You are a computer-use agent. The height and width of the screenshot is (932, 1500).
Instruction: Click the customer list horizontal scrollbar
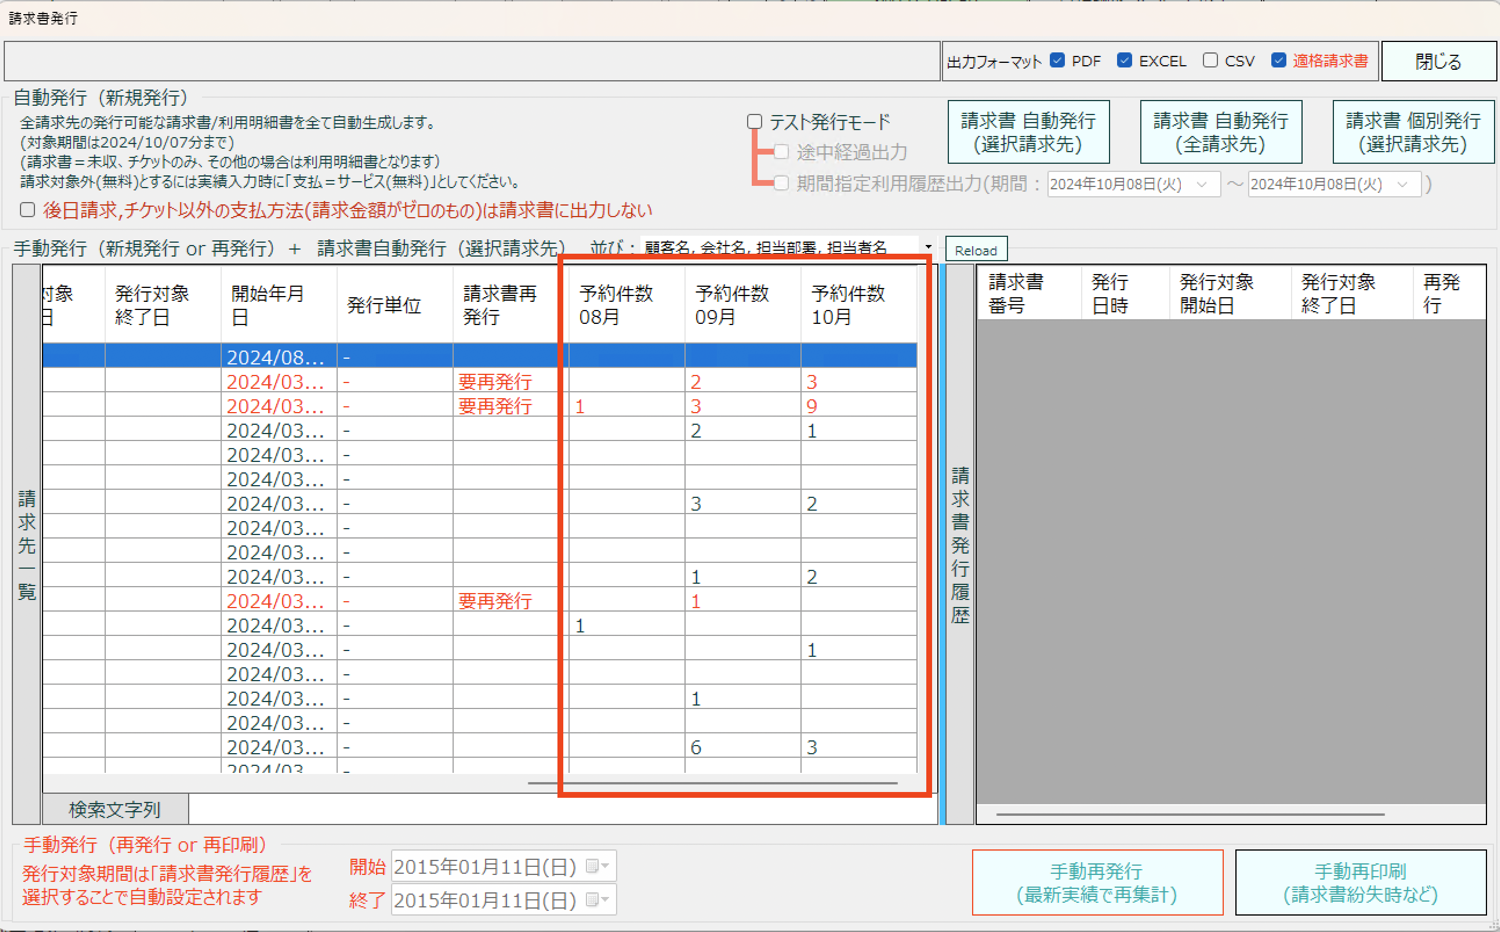point(712,783)
